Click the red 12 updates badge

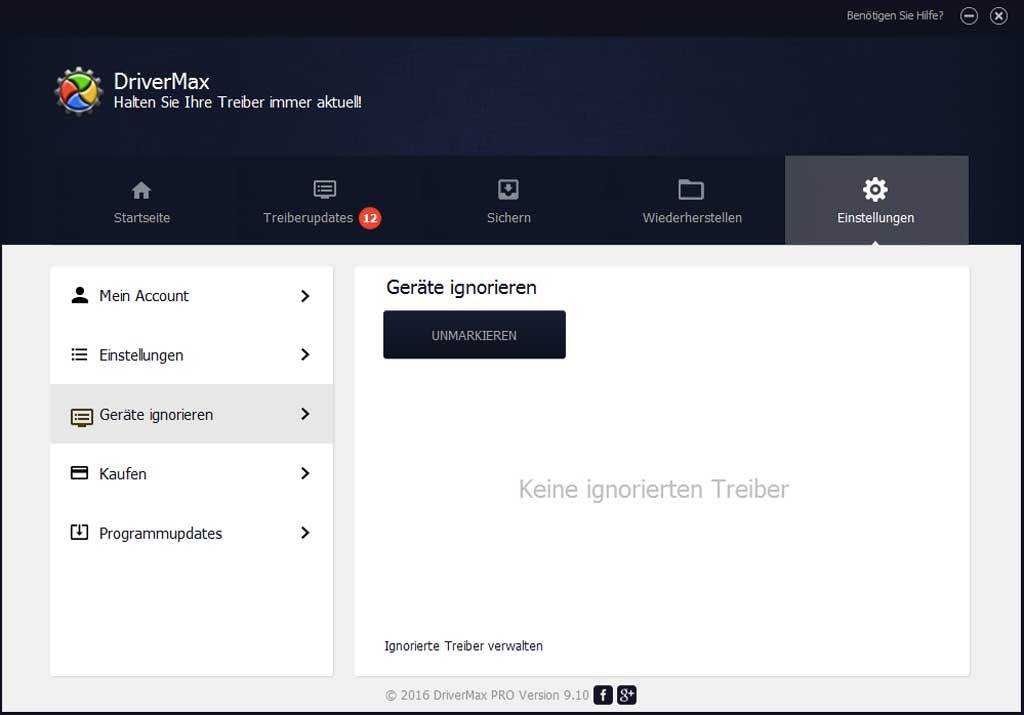[x=370, y=218]
